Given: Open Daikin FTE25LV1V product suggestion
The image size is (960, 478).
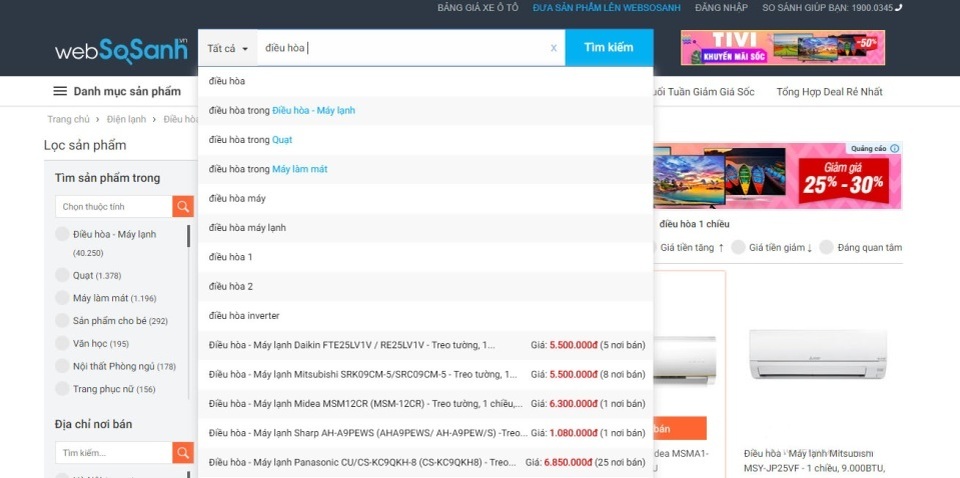Looking at the screenshot, I should (x=426, y=345).
